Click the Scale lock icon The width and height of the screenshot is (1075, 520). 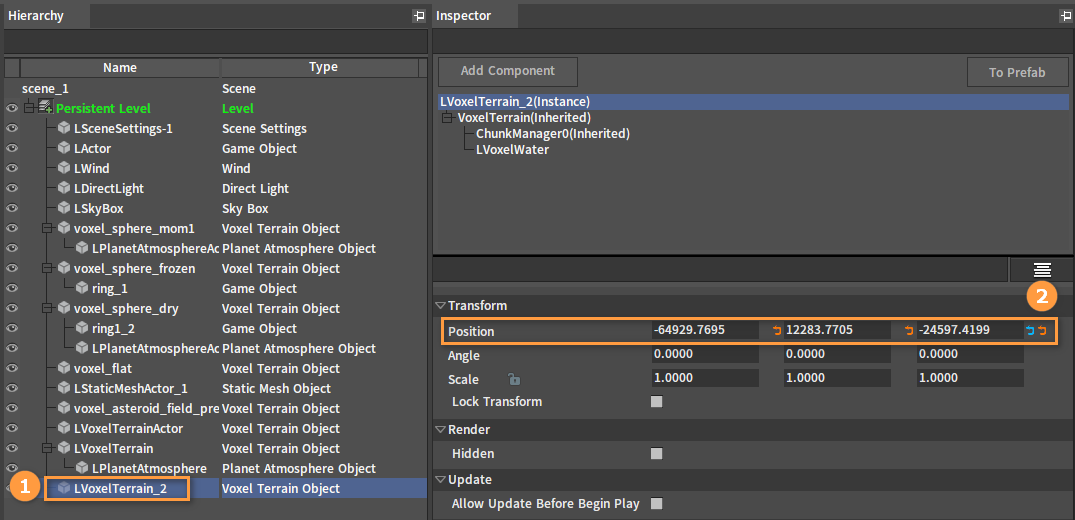pos(514,379)
